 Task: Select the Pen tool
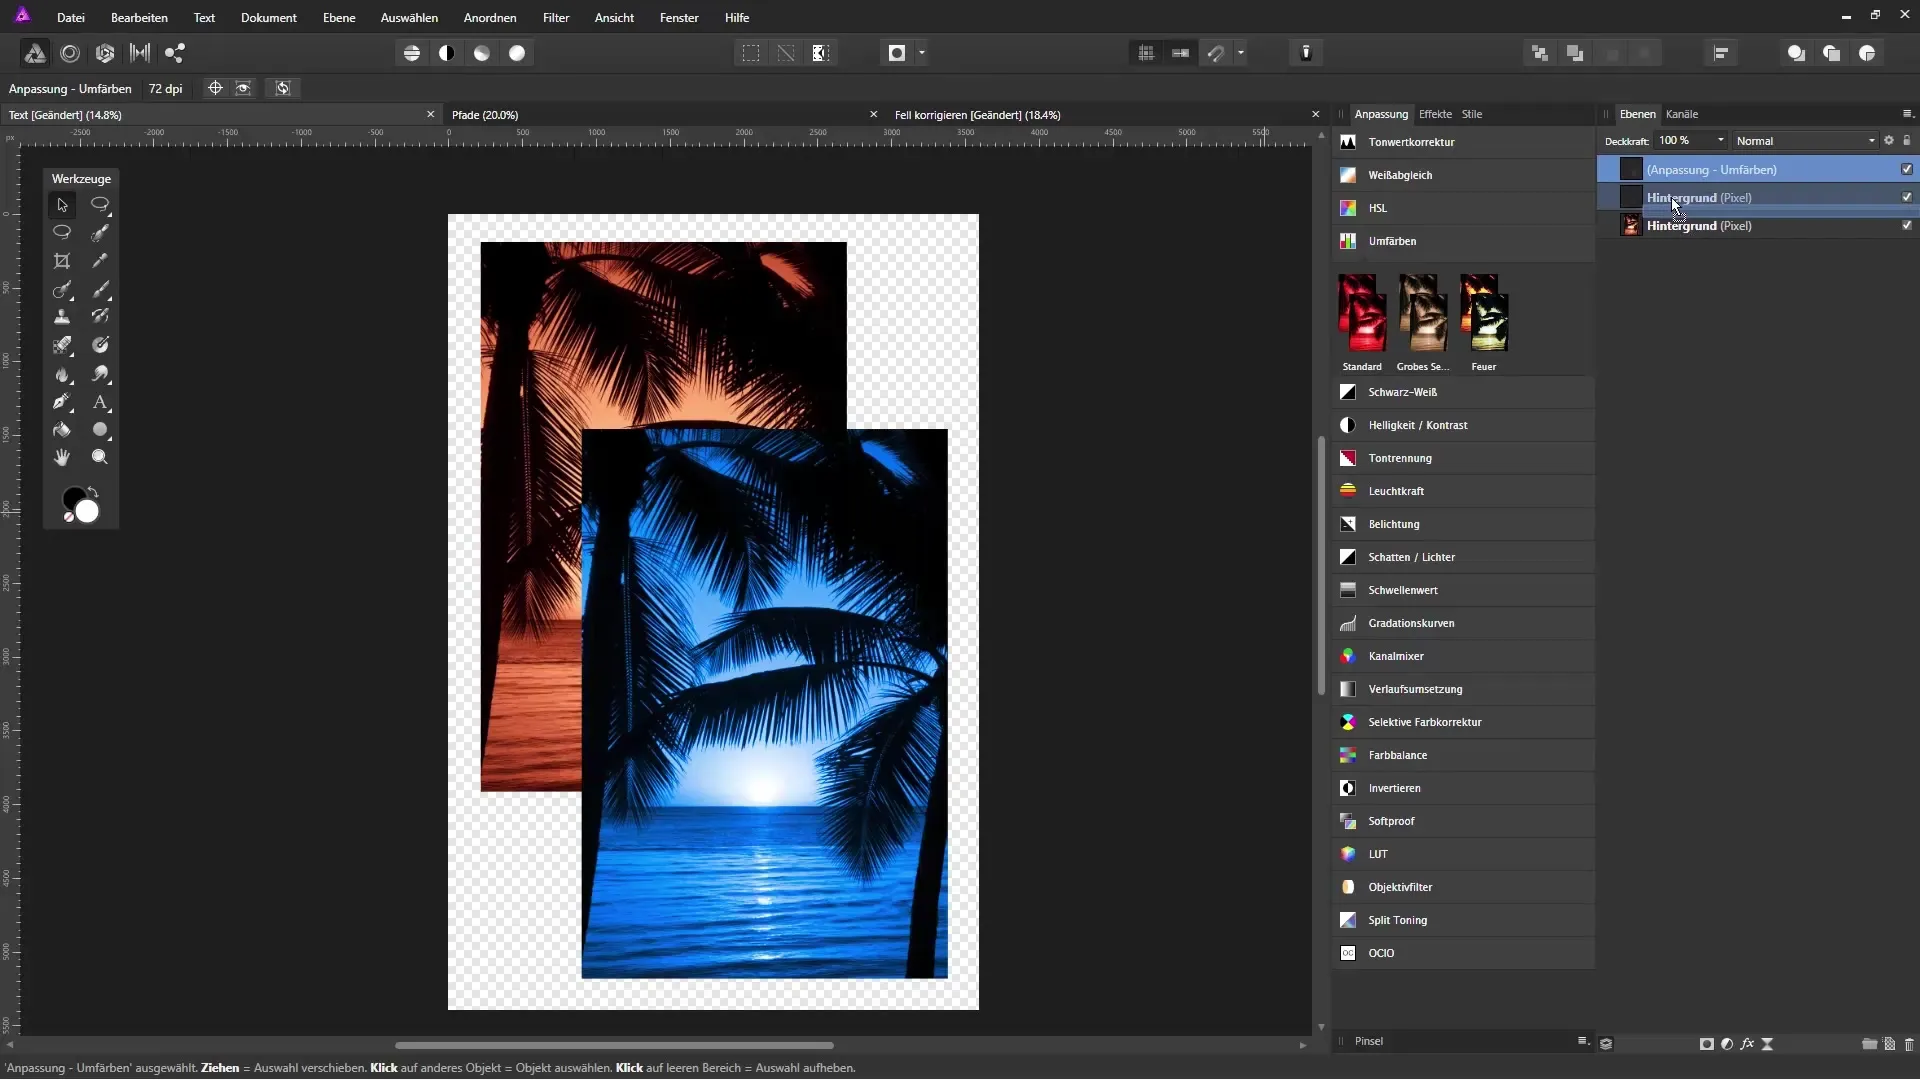click(x=62, y=402)
